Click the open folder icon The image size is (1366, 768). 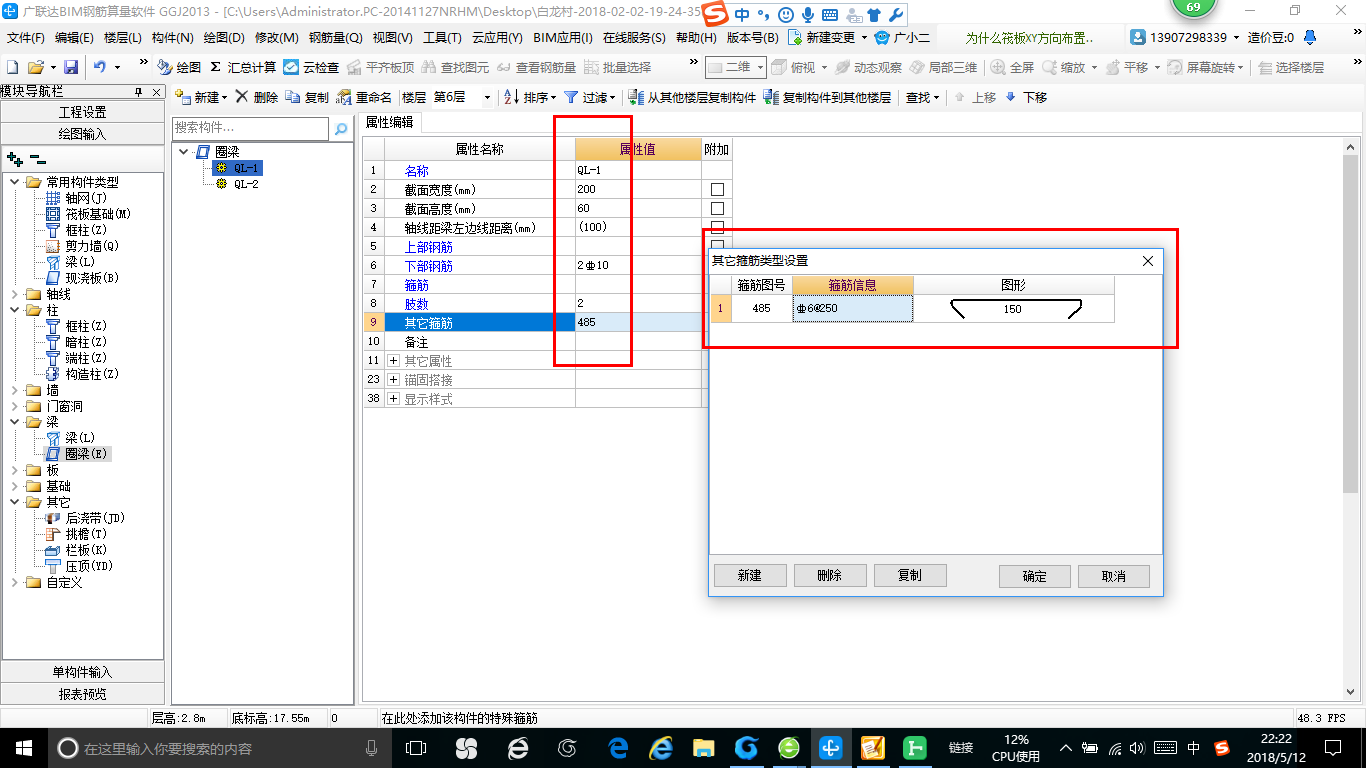click(35, 67)
